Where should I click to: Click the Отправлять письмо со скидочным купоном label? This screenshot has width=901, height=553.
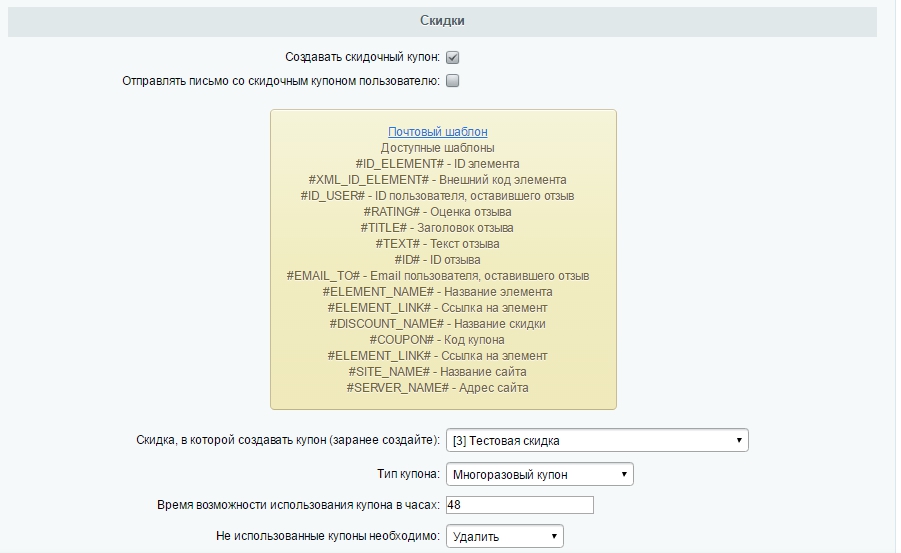coord(281,81)
